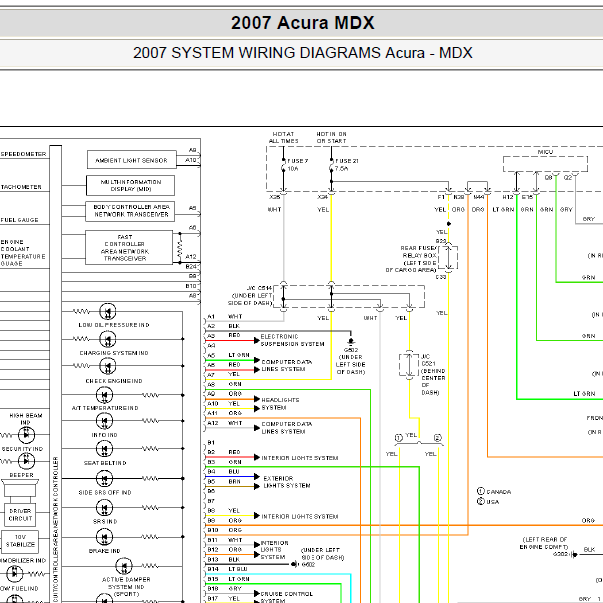The width and height of the screenshot is (603, 603).
Task: Click pin A3 RED
Action: 223,335
